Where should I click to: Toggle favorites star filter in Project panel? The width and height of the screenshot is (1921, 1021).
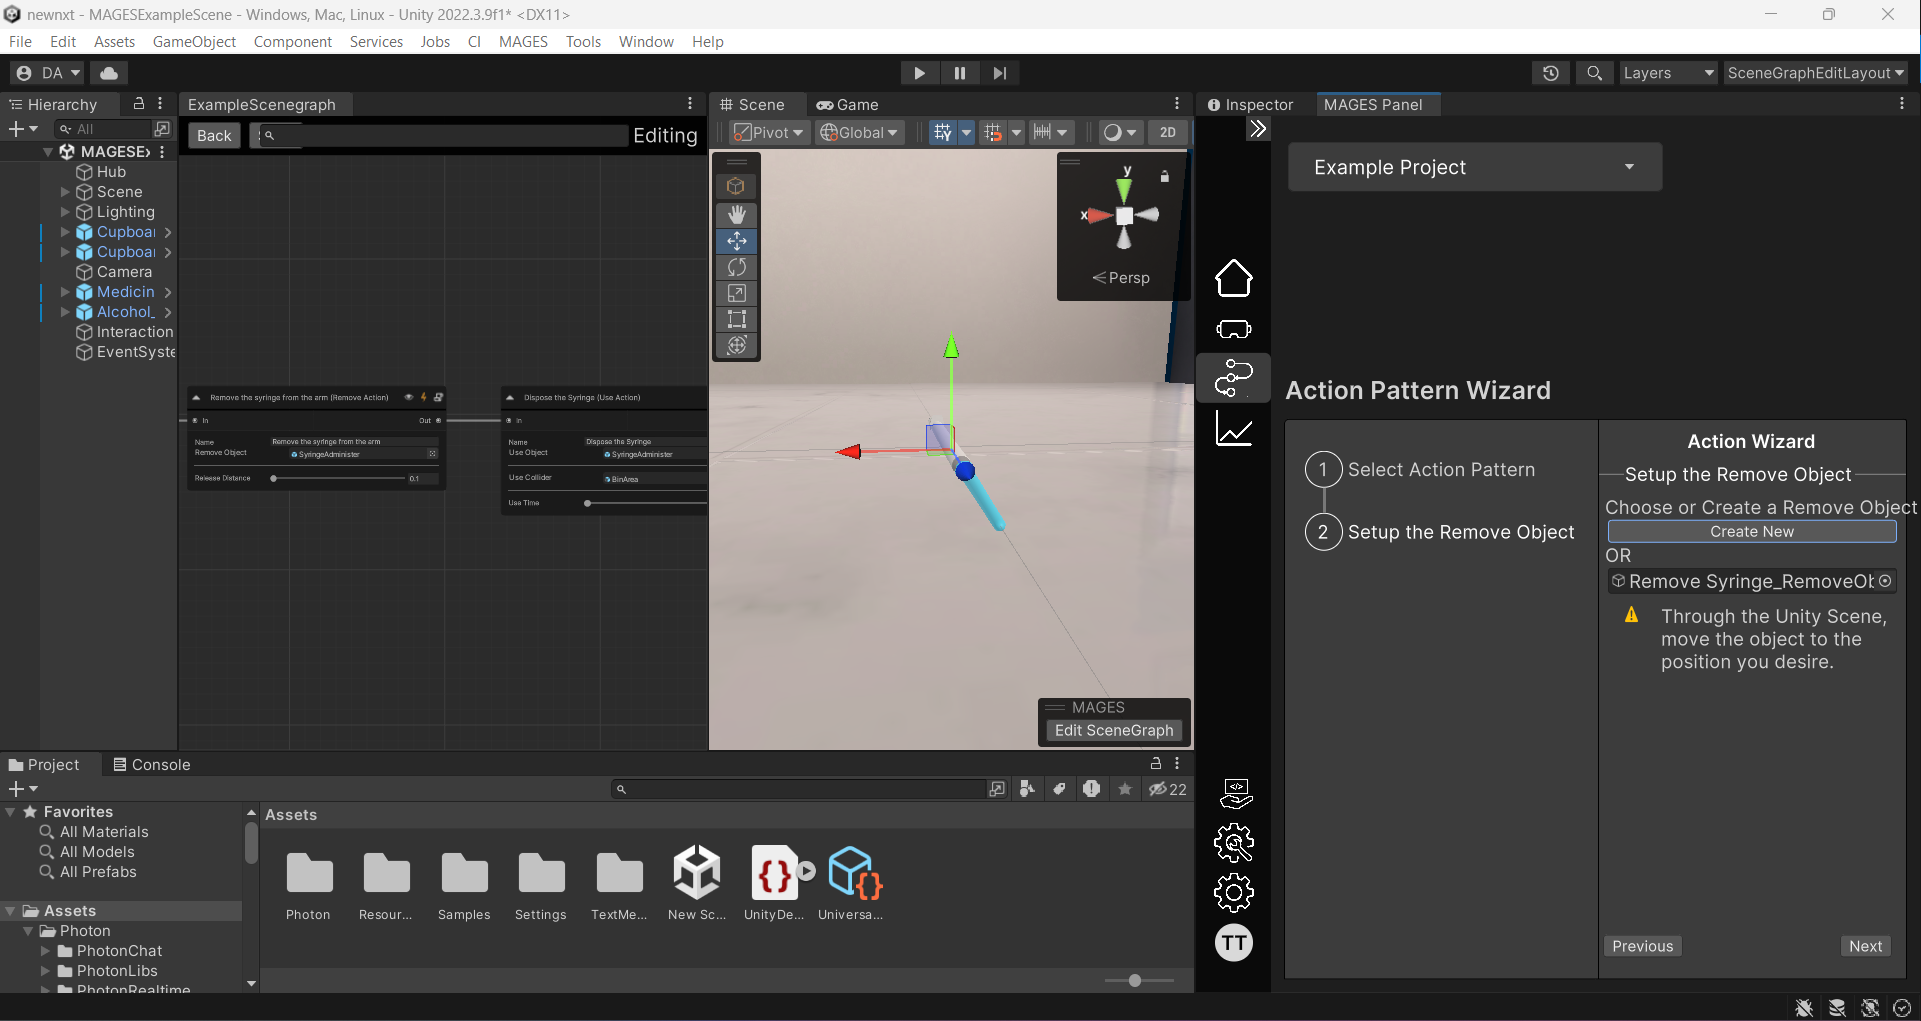click(1125, 789)
